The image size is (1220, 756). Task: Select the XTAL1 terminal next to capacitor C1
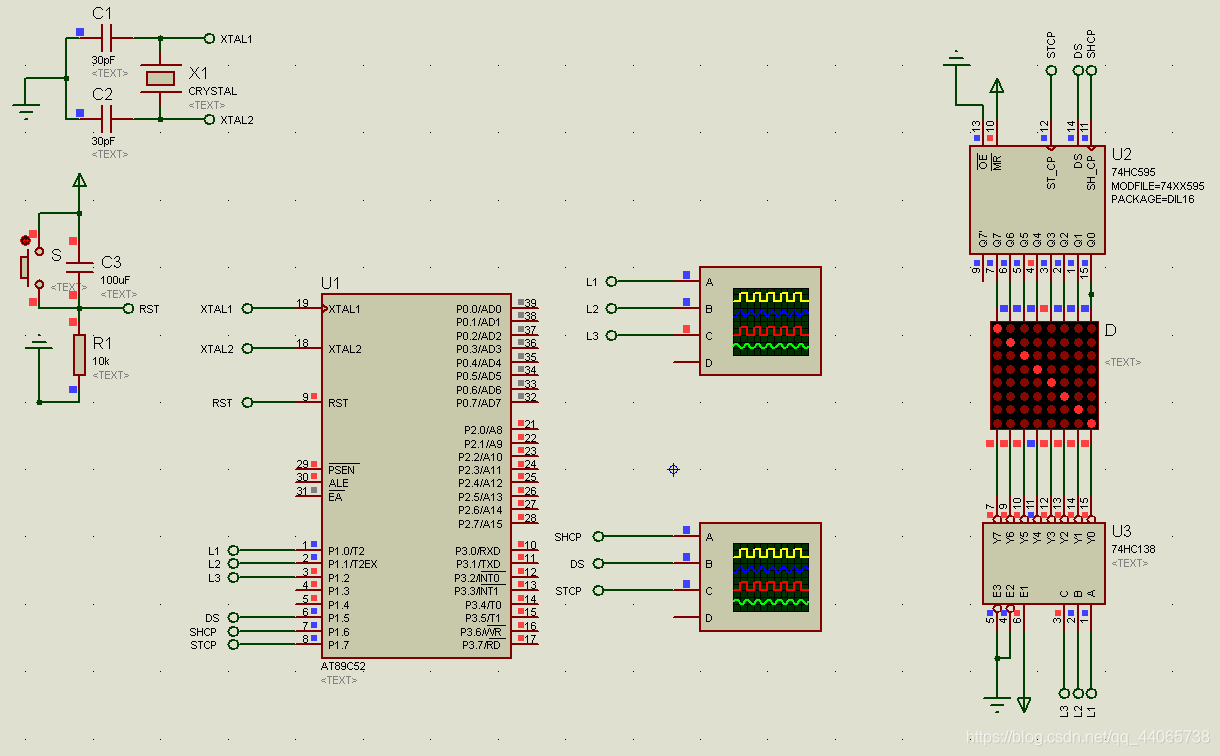pos(209,39)
